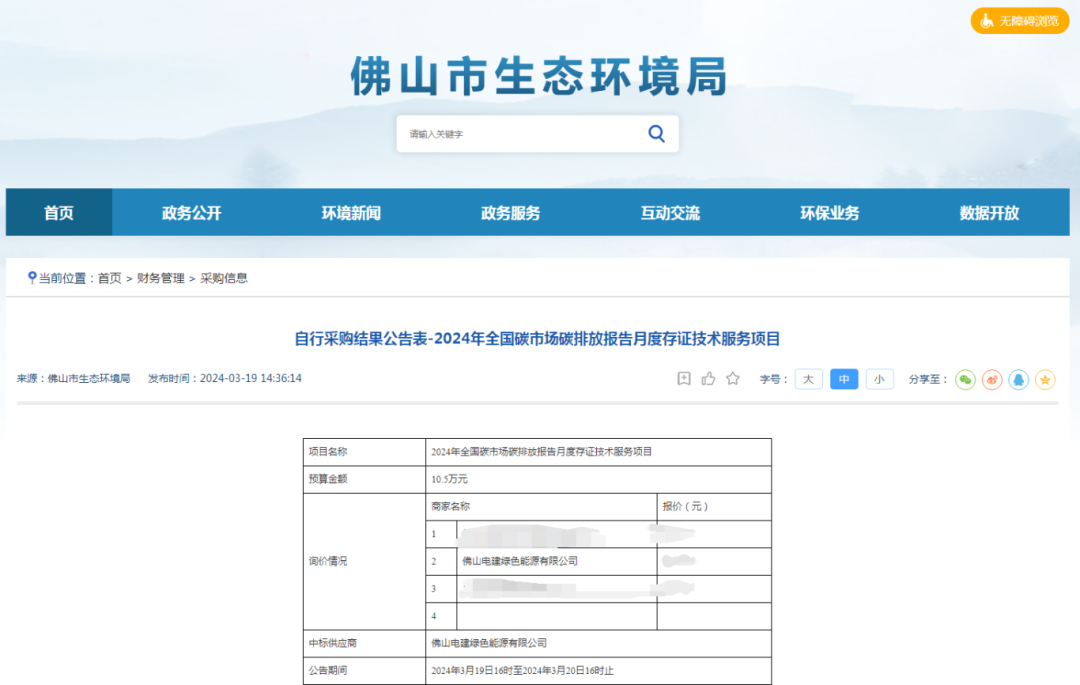Star the article as a favorite
Viewport: 1080px width, 685px height.
[x=733, y=378]
